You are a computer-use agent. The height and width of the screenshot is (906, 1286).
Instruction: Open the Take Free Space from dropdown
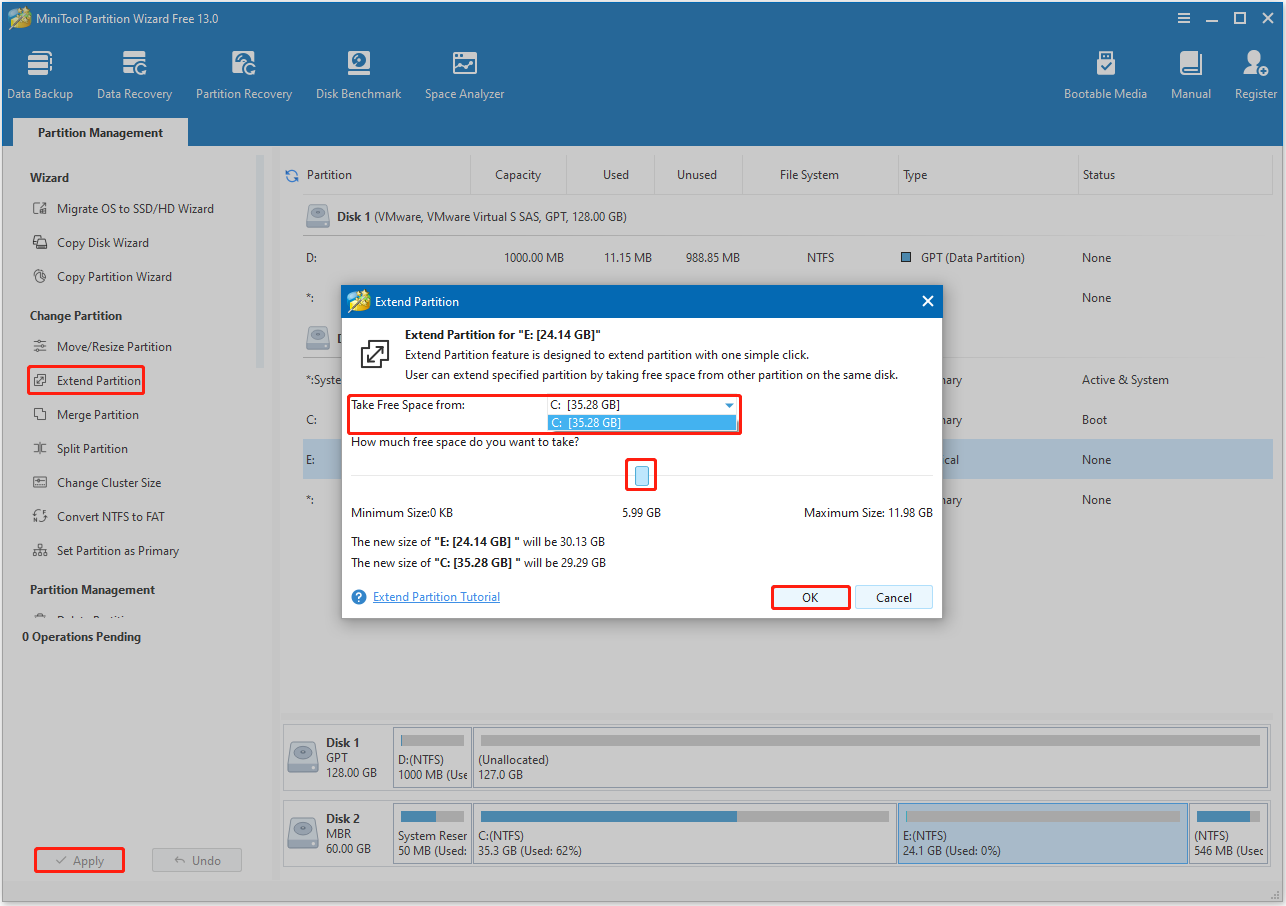(729, 405)
